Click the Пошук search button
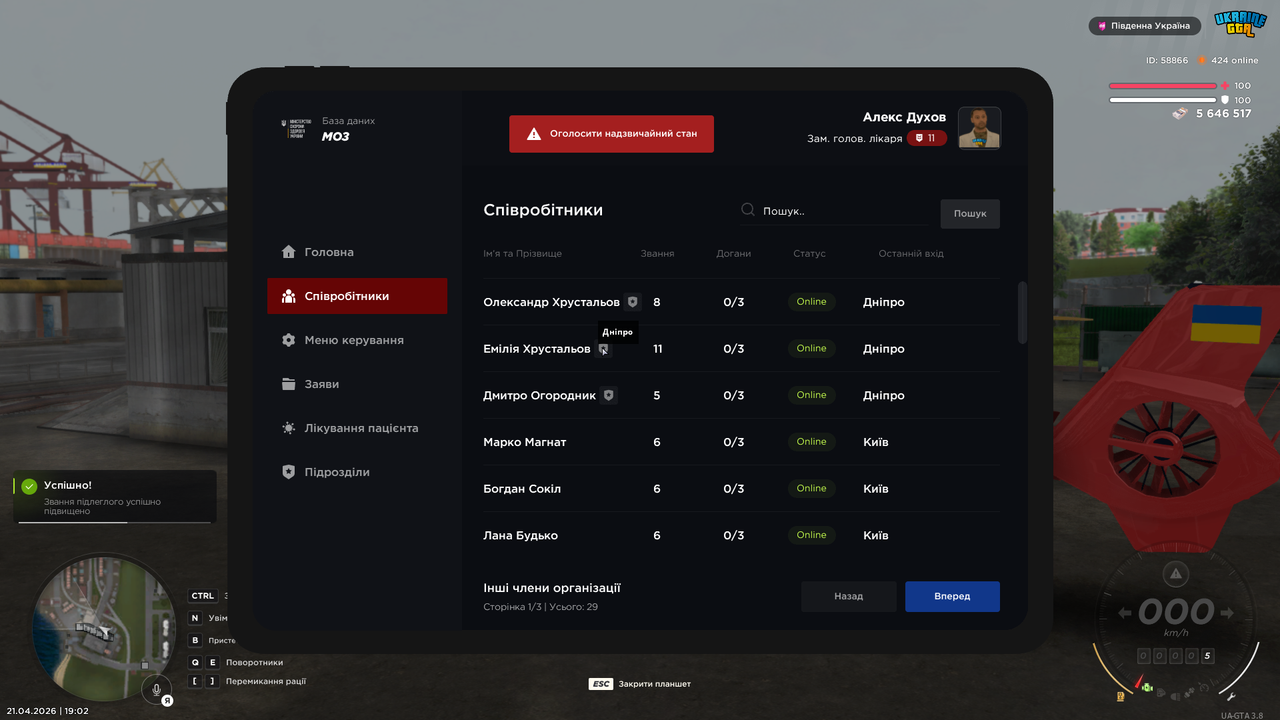This screenshot has height=720, width=1280. point(970,213)
